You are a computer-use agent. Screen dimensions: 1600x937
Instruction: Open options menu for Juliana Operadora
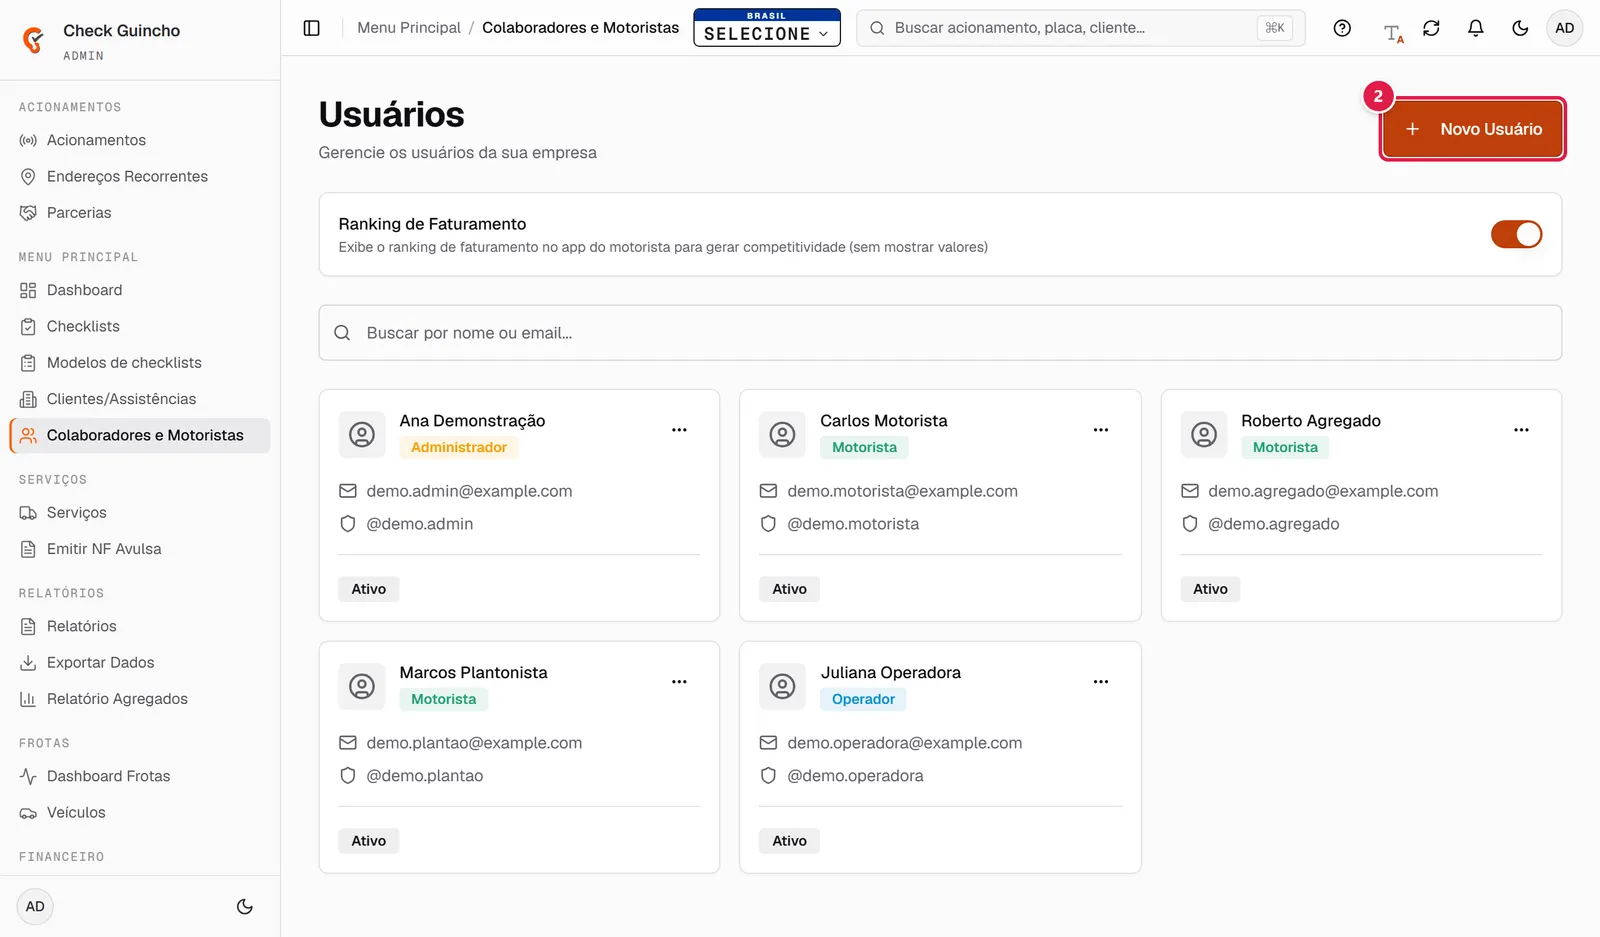point(1100,682)
